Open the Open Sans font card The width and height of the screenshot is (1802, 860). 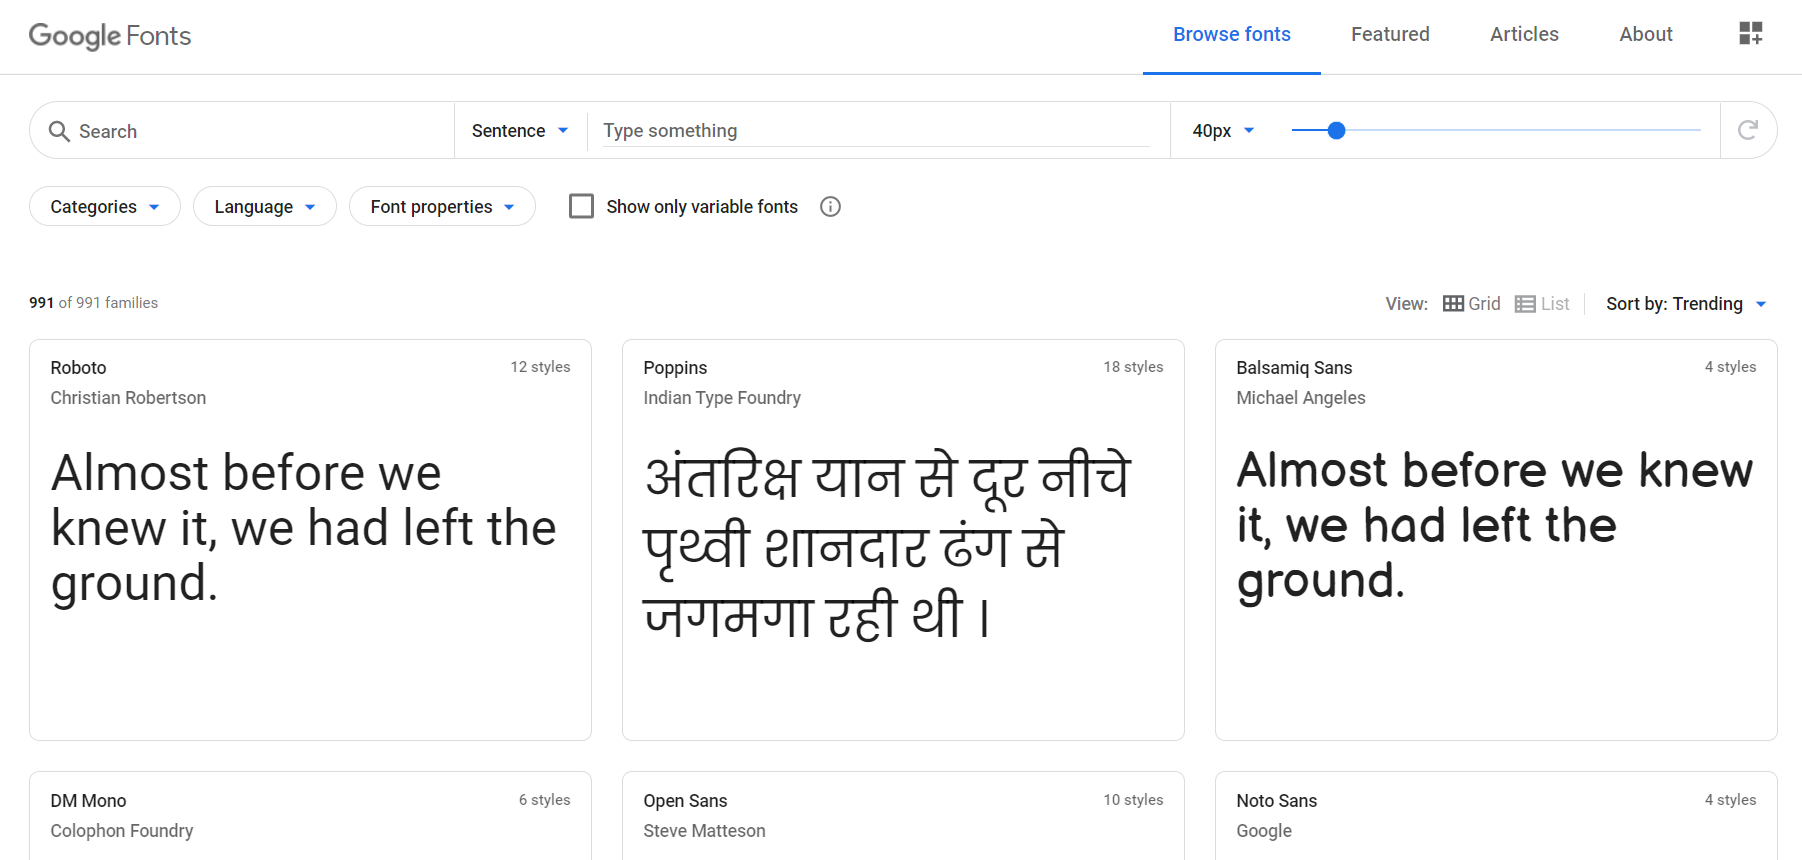(x=903, y=816)
